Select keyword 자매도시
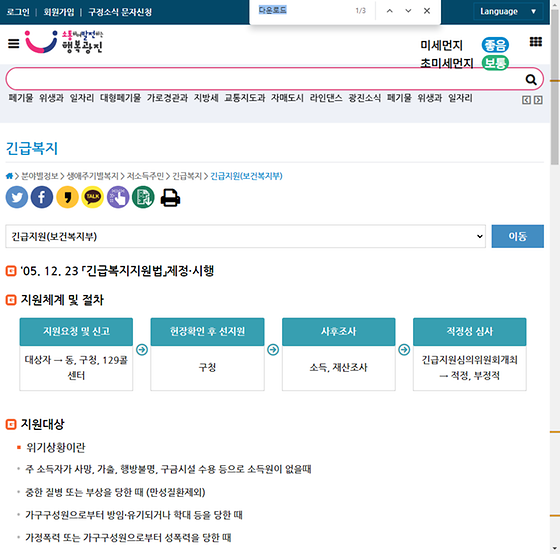Image resolution: width=560 pixels, height=554 pixels. 287,98
